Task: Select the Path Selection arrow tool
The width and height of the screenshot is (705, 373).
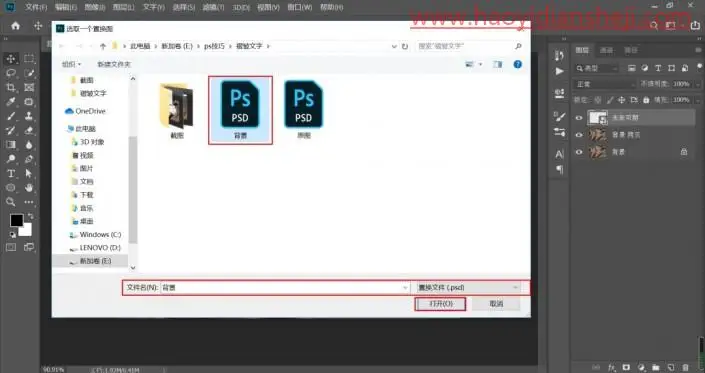Action: 29,173
